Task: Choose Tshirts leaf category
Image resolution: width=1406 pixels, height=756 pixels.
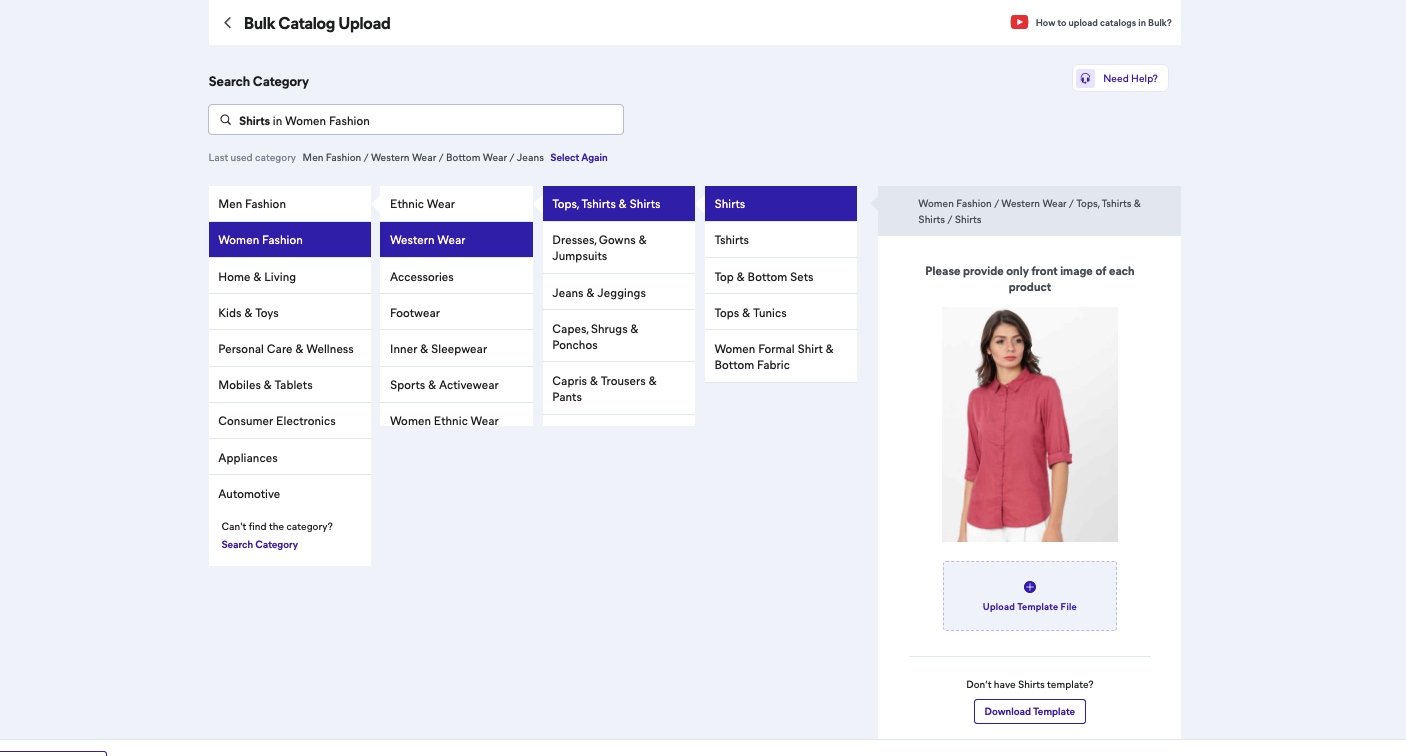Action: pos(781,240)
